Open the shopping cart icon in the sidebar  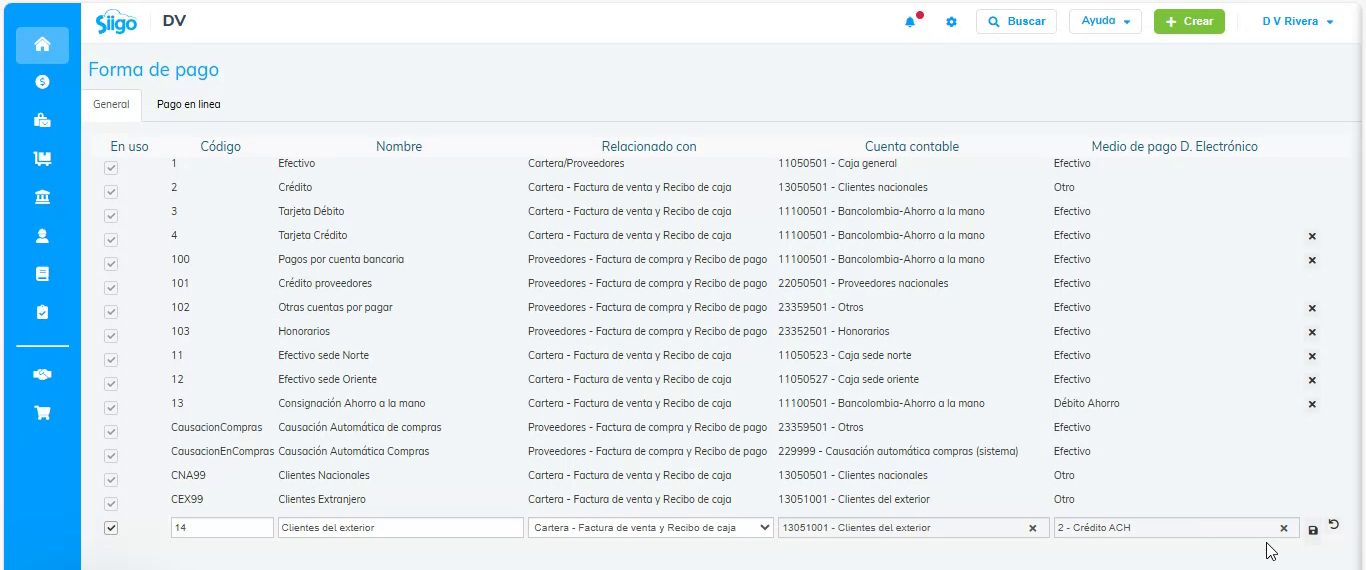(42, 412)
